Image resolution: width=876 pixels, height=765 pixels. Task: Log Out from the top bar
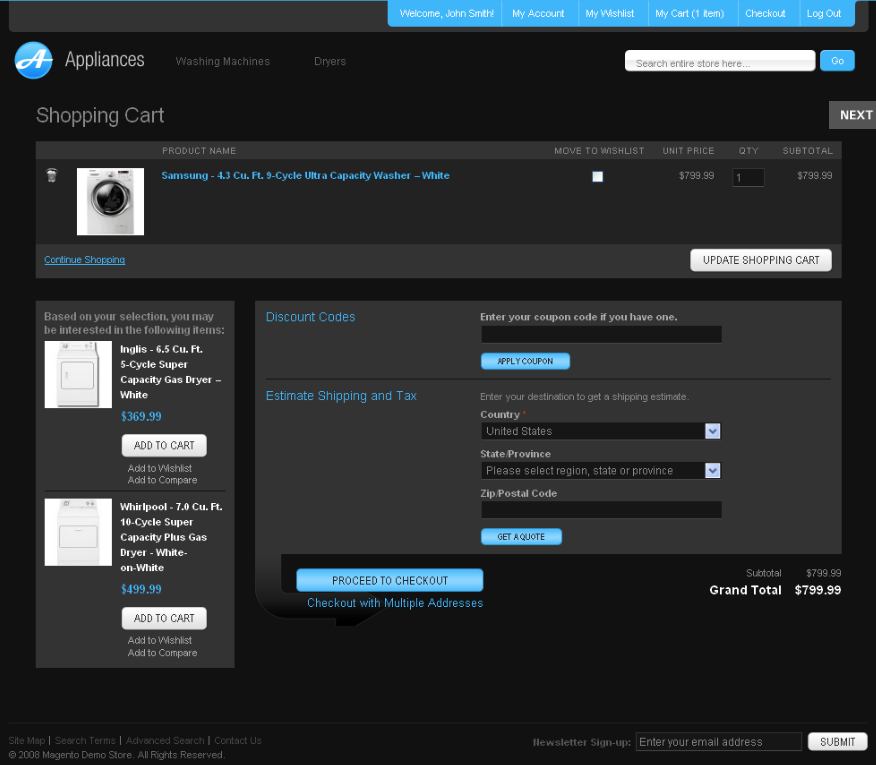coord(823,13)
